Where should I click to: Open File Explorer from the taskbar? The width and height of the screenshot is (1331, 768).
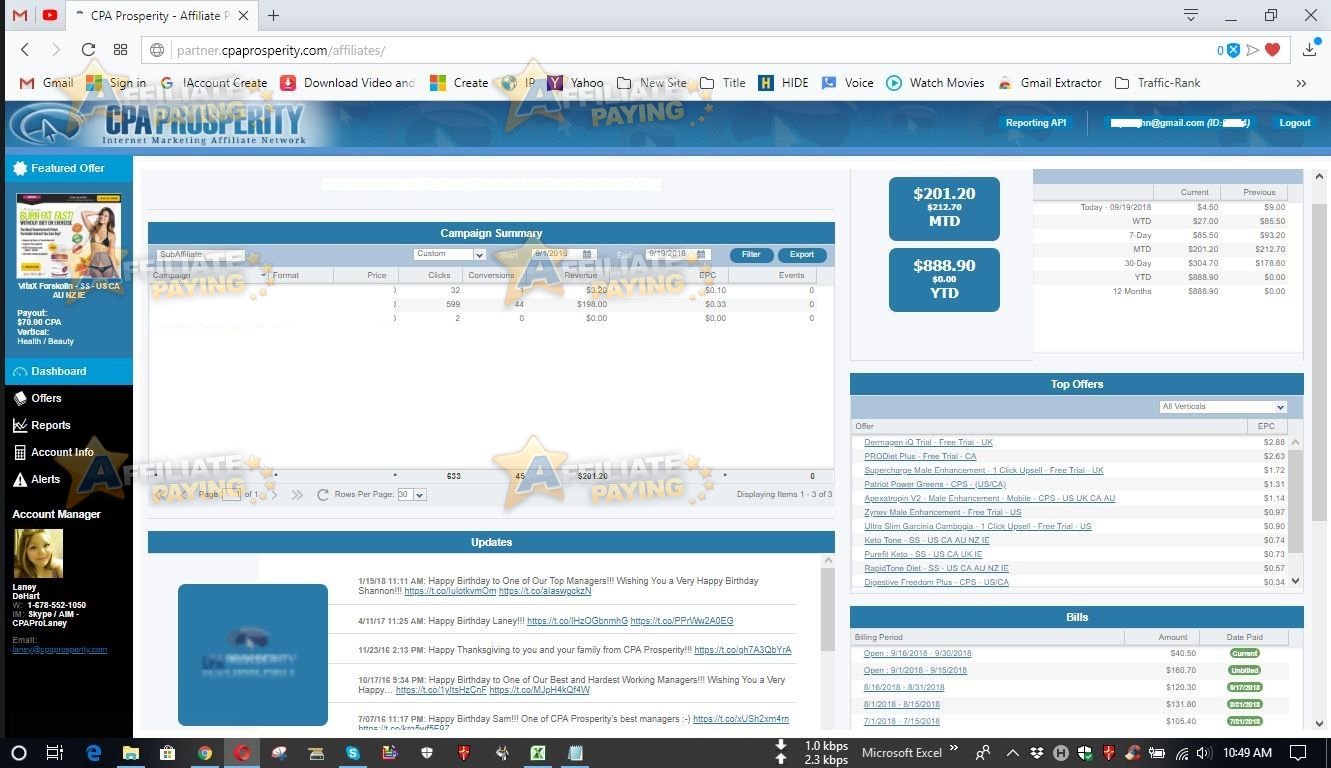[130, 752]
